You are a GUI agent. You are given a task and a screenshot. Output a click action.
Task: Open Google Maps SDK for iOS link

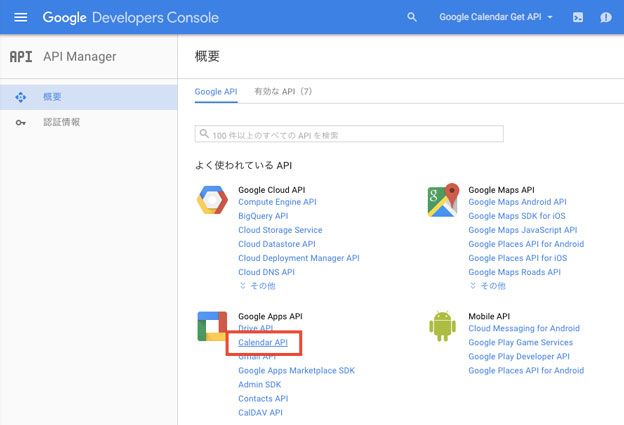pos(517,216)
